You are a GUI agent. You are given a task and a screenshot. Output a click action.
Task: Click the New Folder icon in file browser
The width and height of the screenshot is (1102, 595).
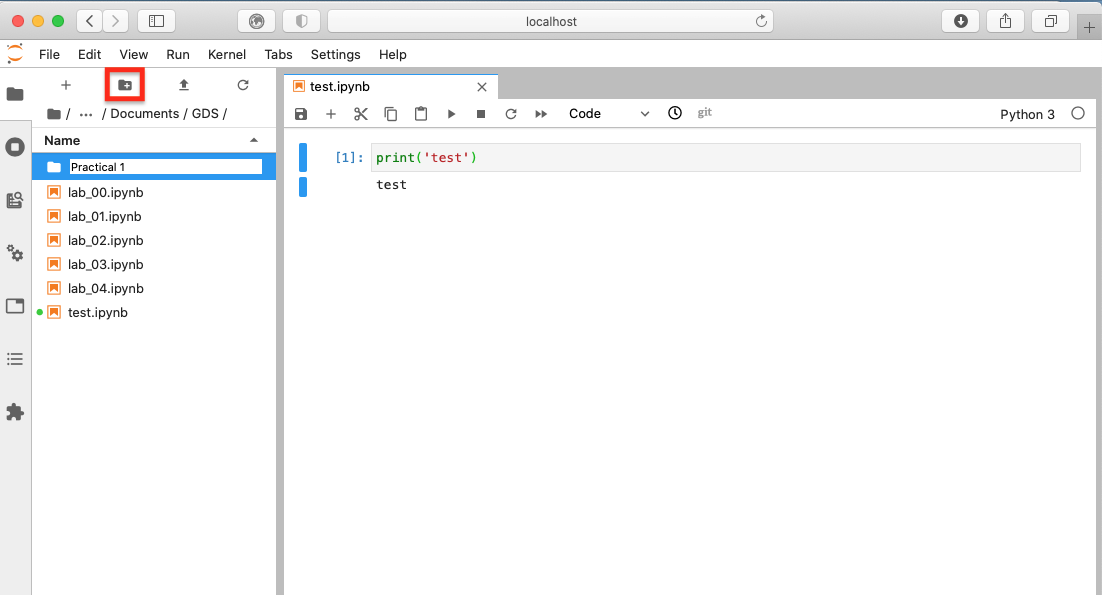click(x=125, y=86)
